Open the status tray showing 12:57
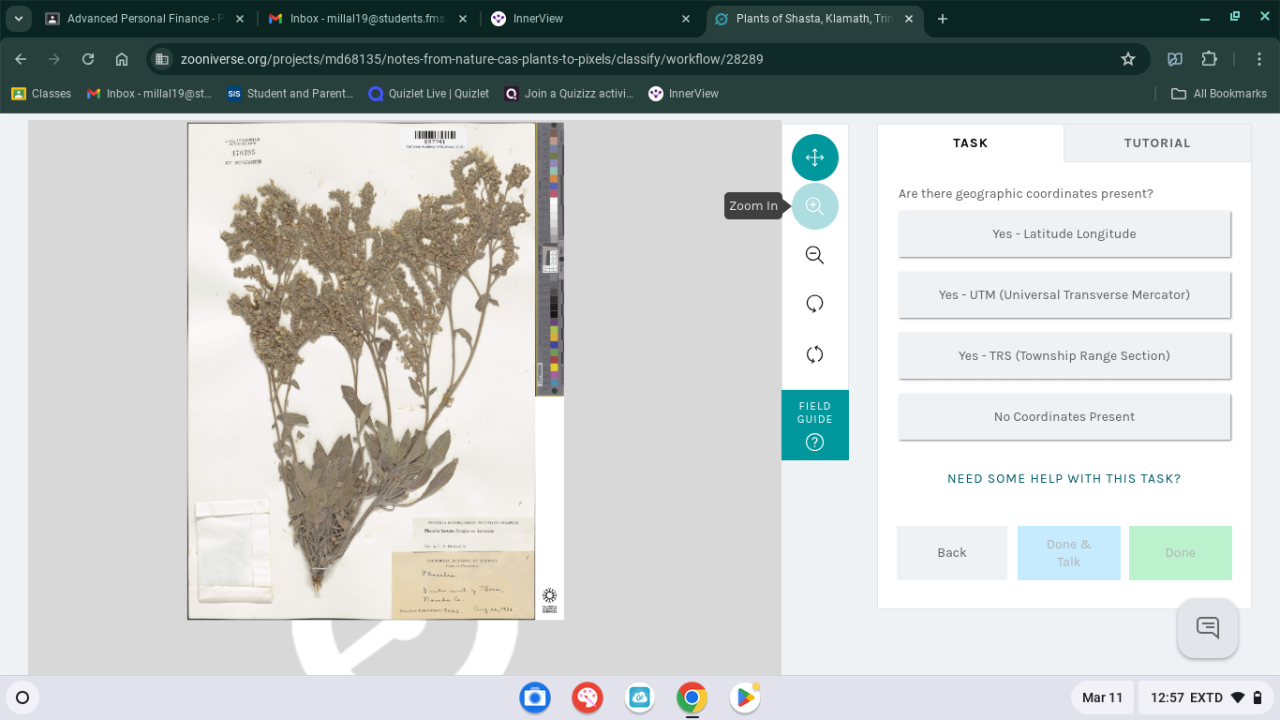1280x720 pixels. pos(1207,697)
